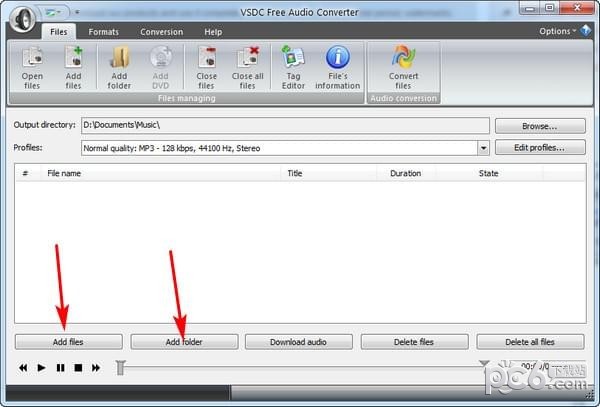Viewport: 600px width, 407px height.
Task: Open the quick access toolbar dropdown
Action: [x=77, y=12]
